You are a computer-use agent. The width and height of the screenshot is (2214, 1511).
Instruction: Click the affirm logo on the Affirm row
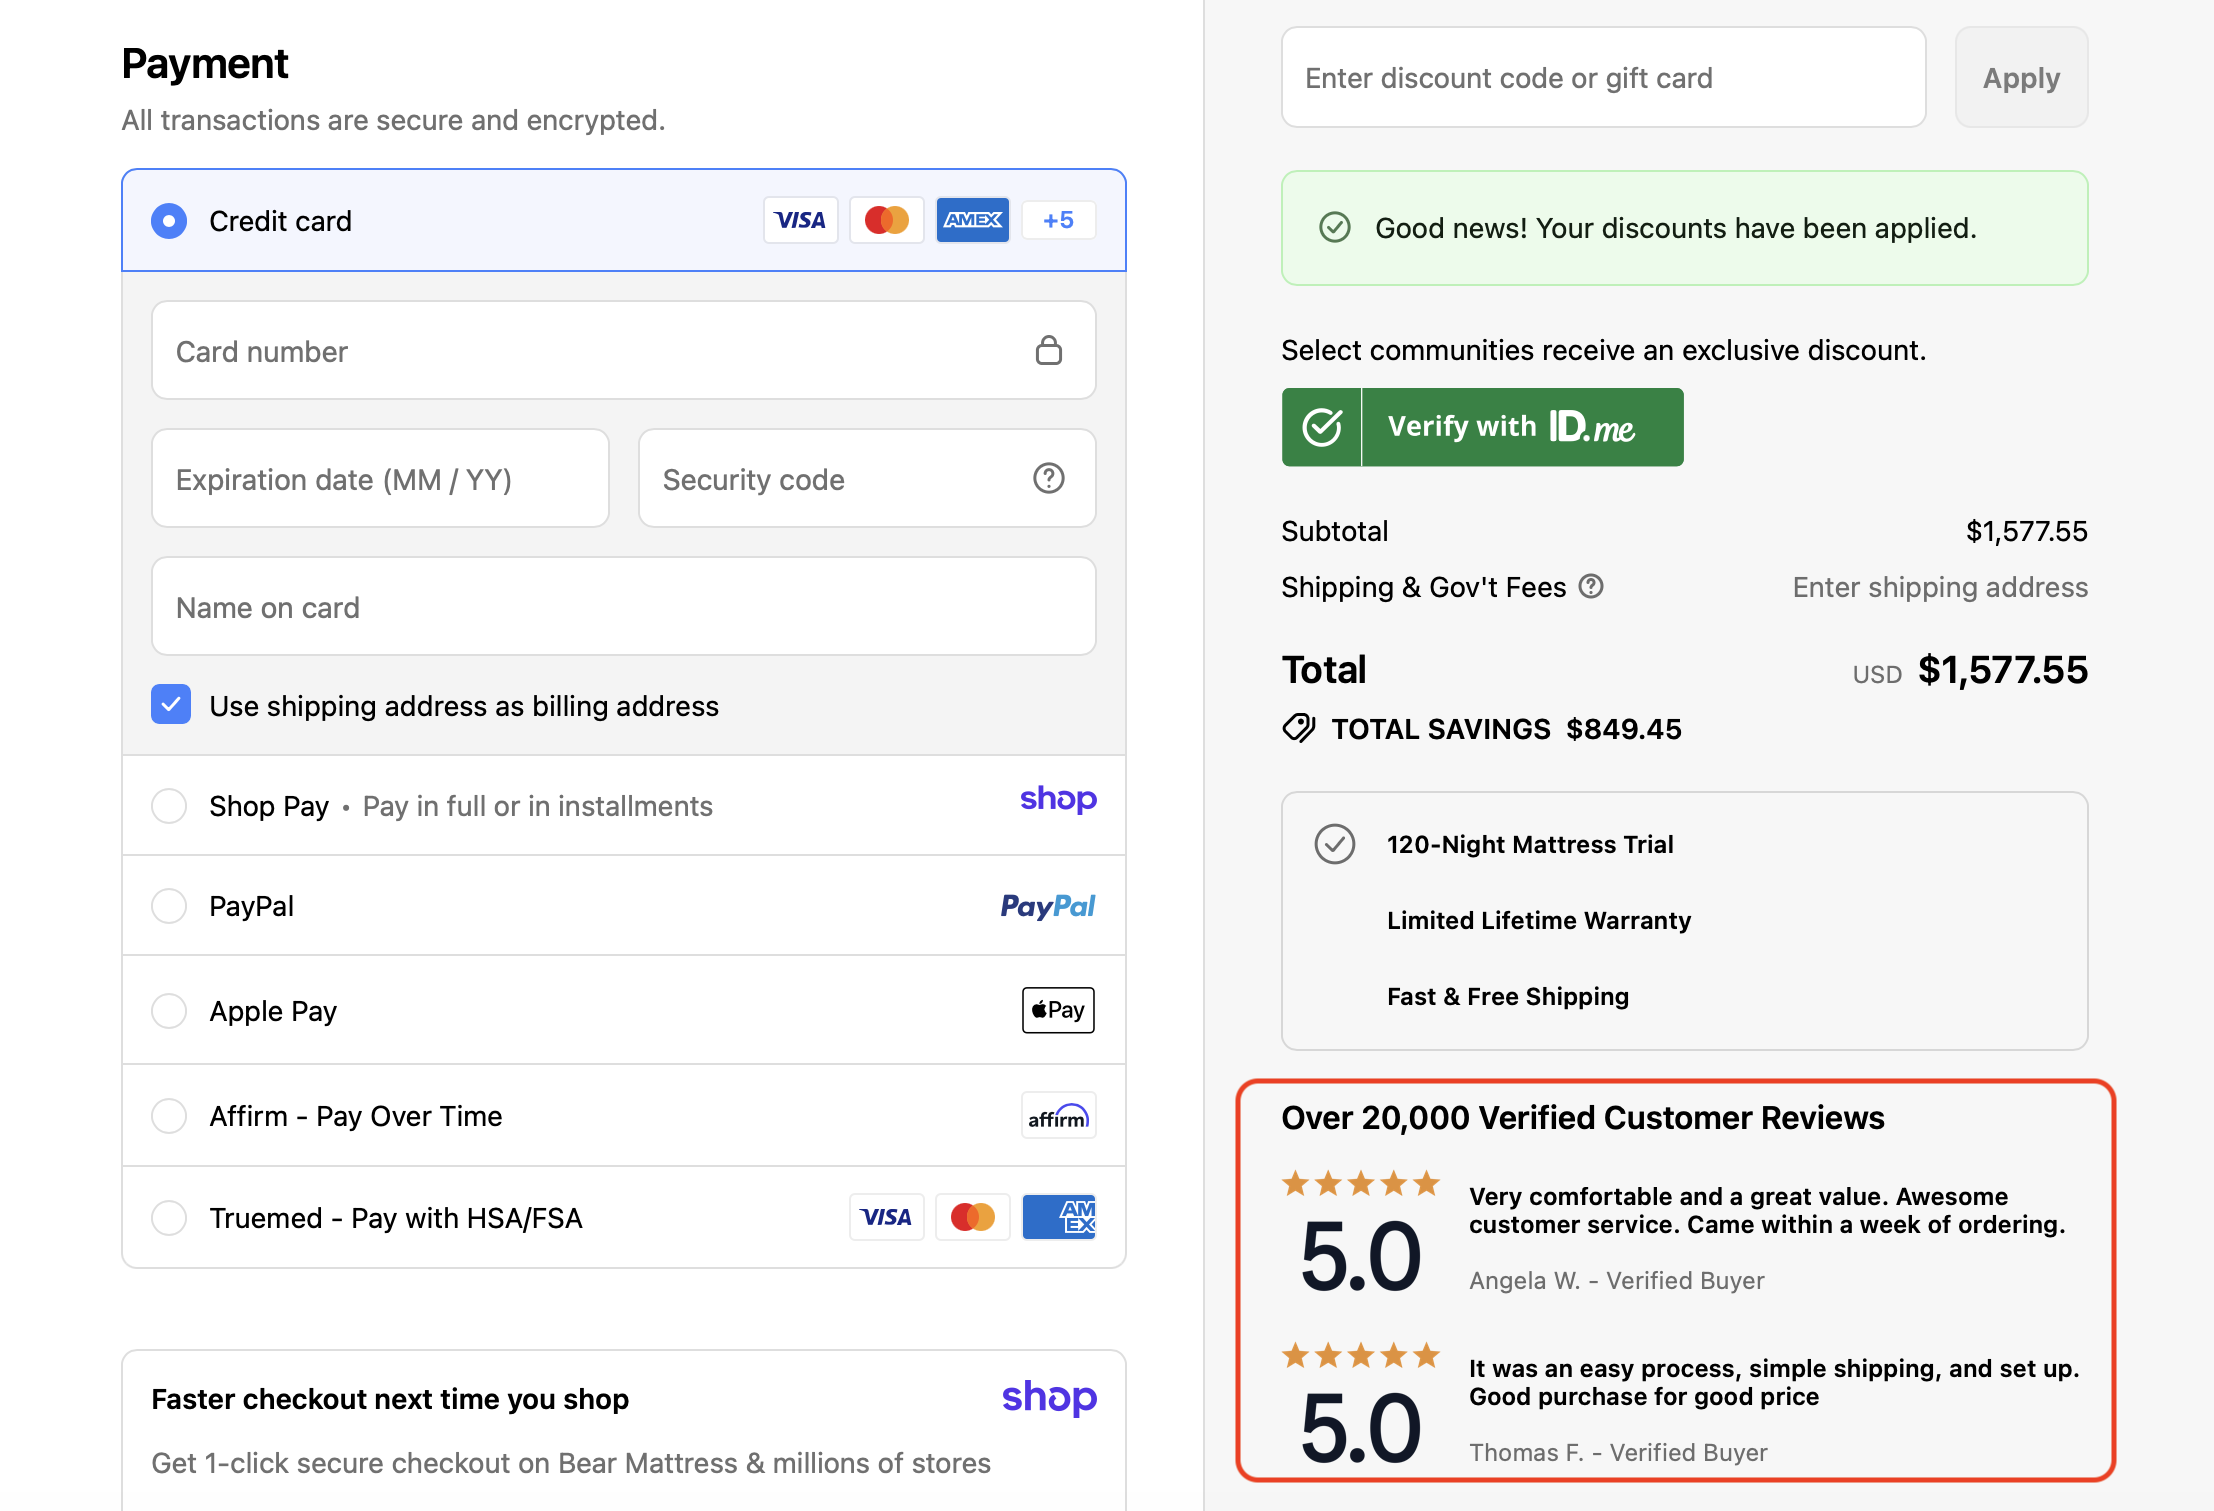[1058, 1115]
